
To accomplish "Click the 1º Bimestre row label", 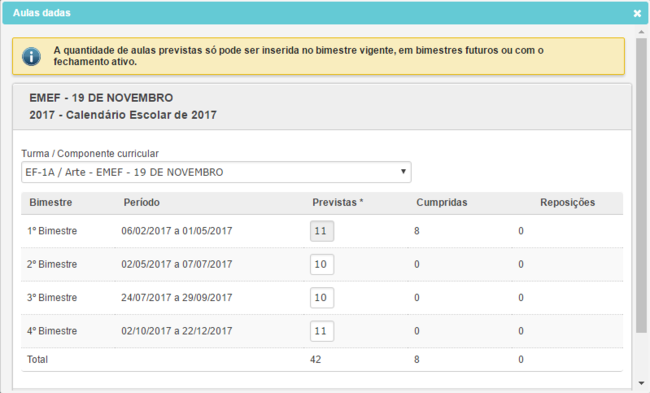I will point(52,231).
